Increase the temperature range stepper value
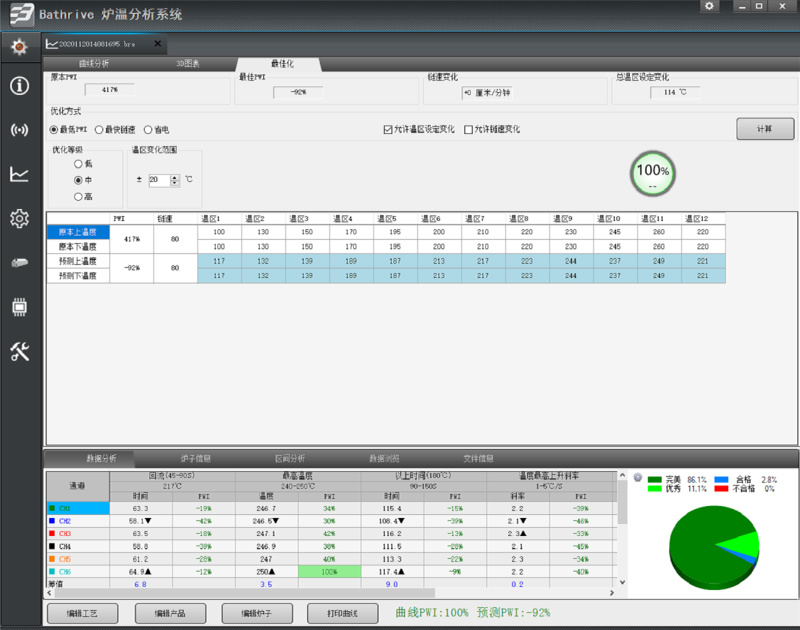 175,177
